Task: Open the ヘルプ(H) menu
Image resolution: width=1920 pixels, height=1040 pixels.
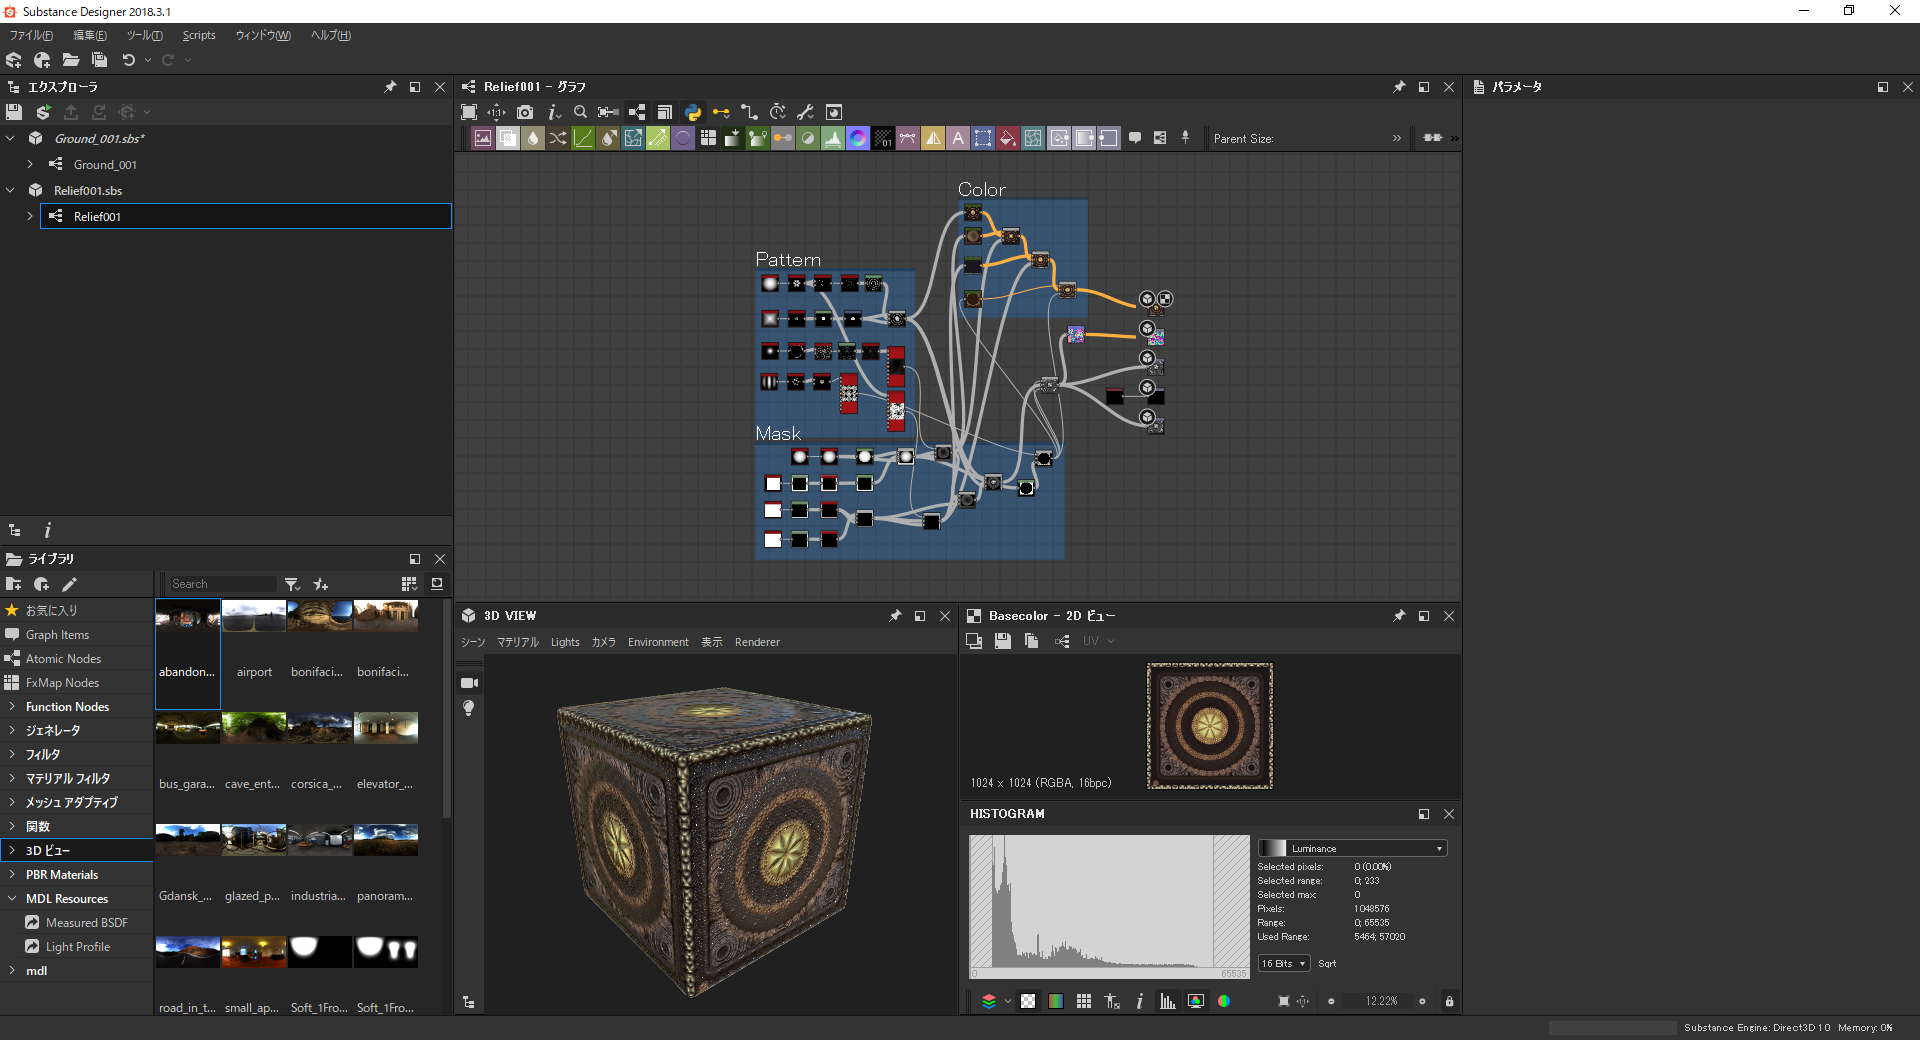Action: [x=331, y=35]
